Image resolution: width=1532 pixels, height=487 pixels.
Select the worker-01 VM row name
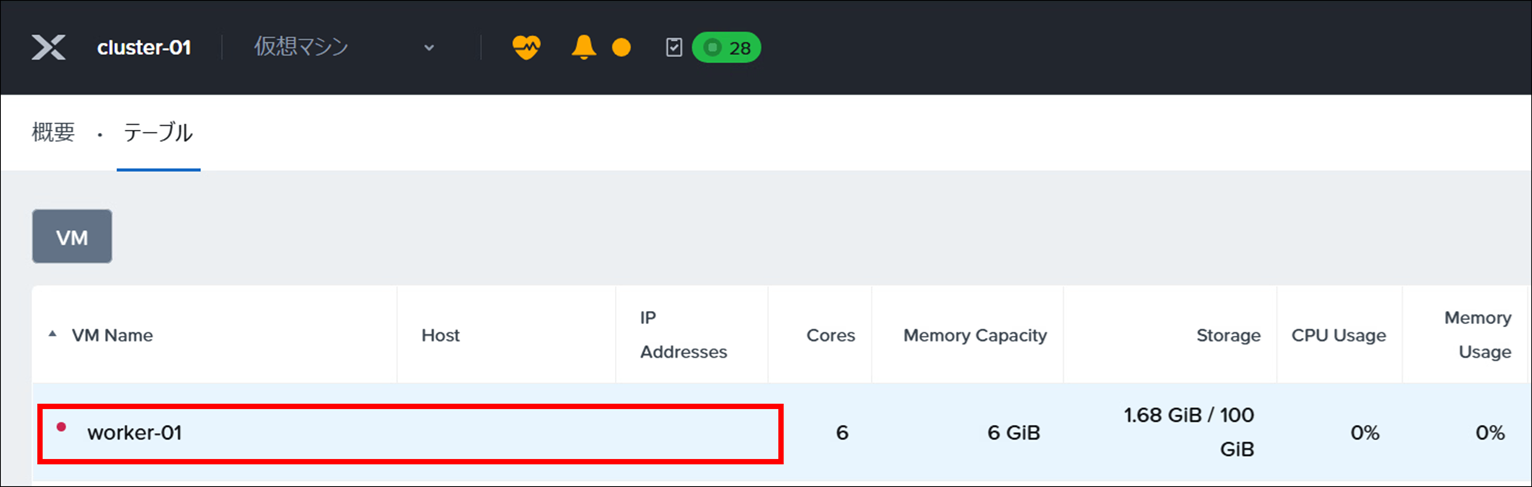click(134, 433)
